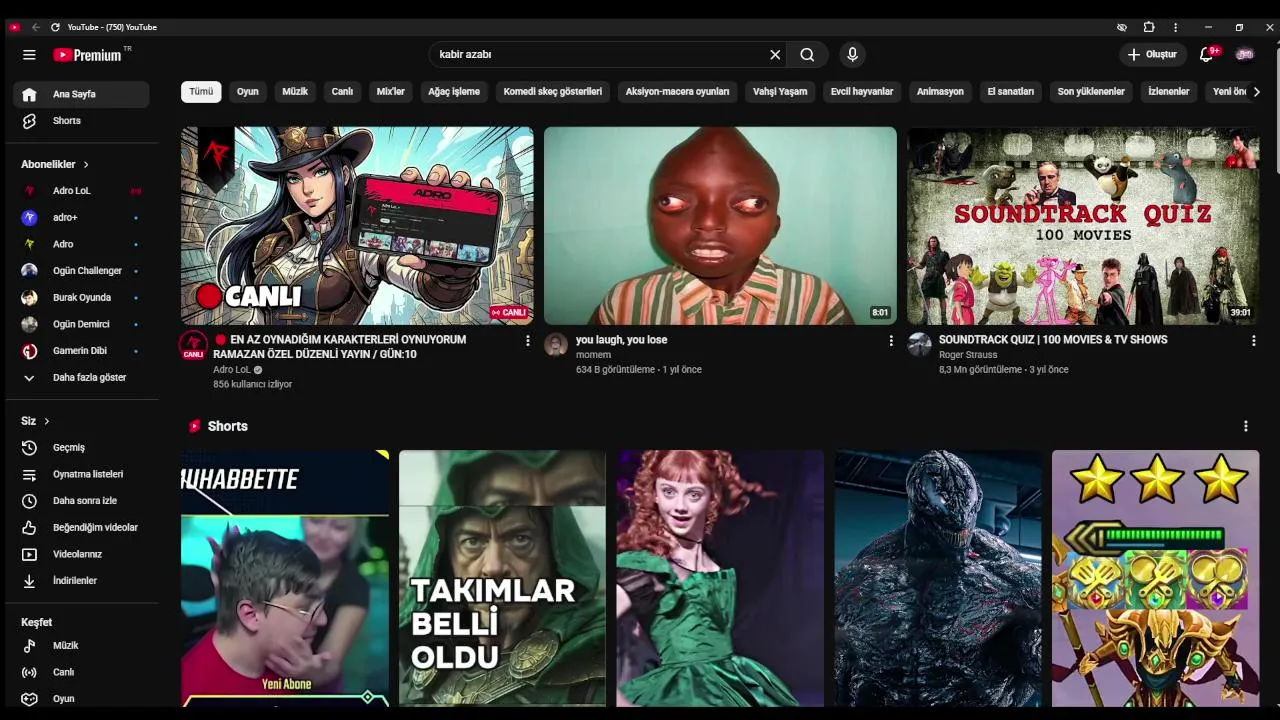Open Shorts in the sidebar
Viewport: 1280px width, 720px height.
coord(81,121)
